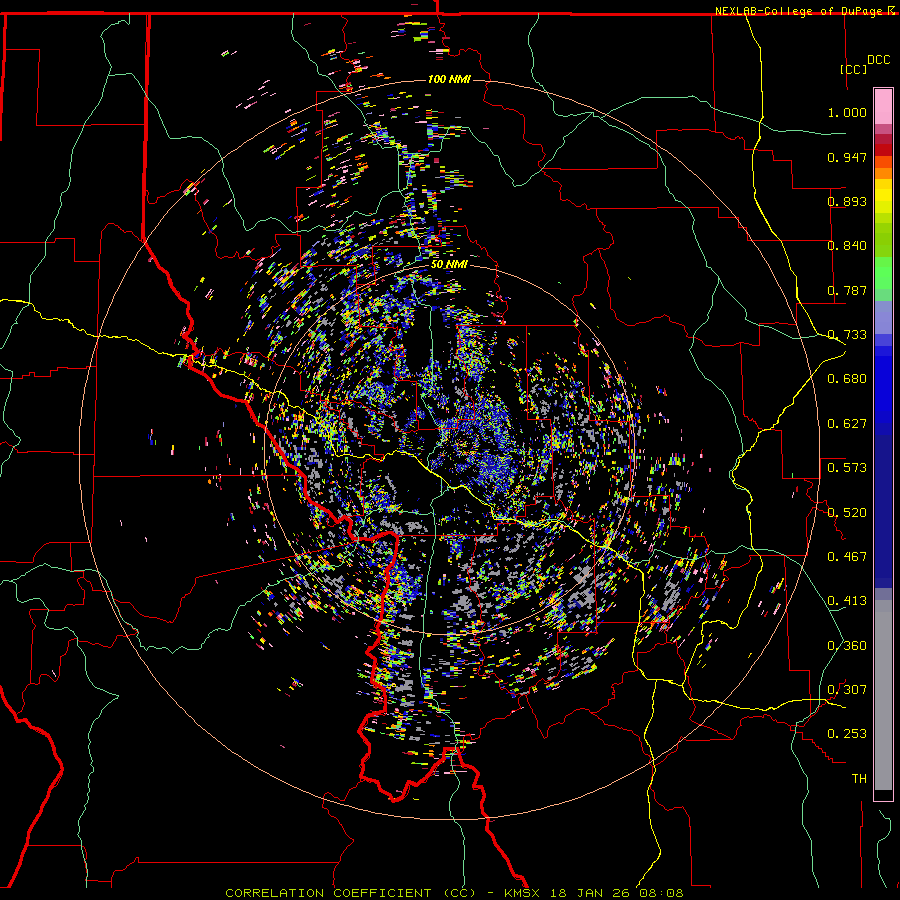Select the 0.573 legend value
Screen dimensions: 900x900
[847, 468]
